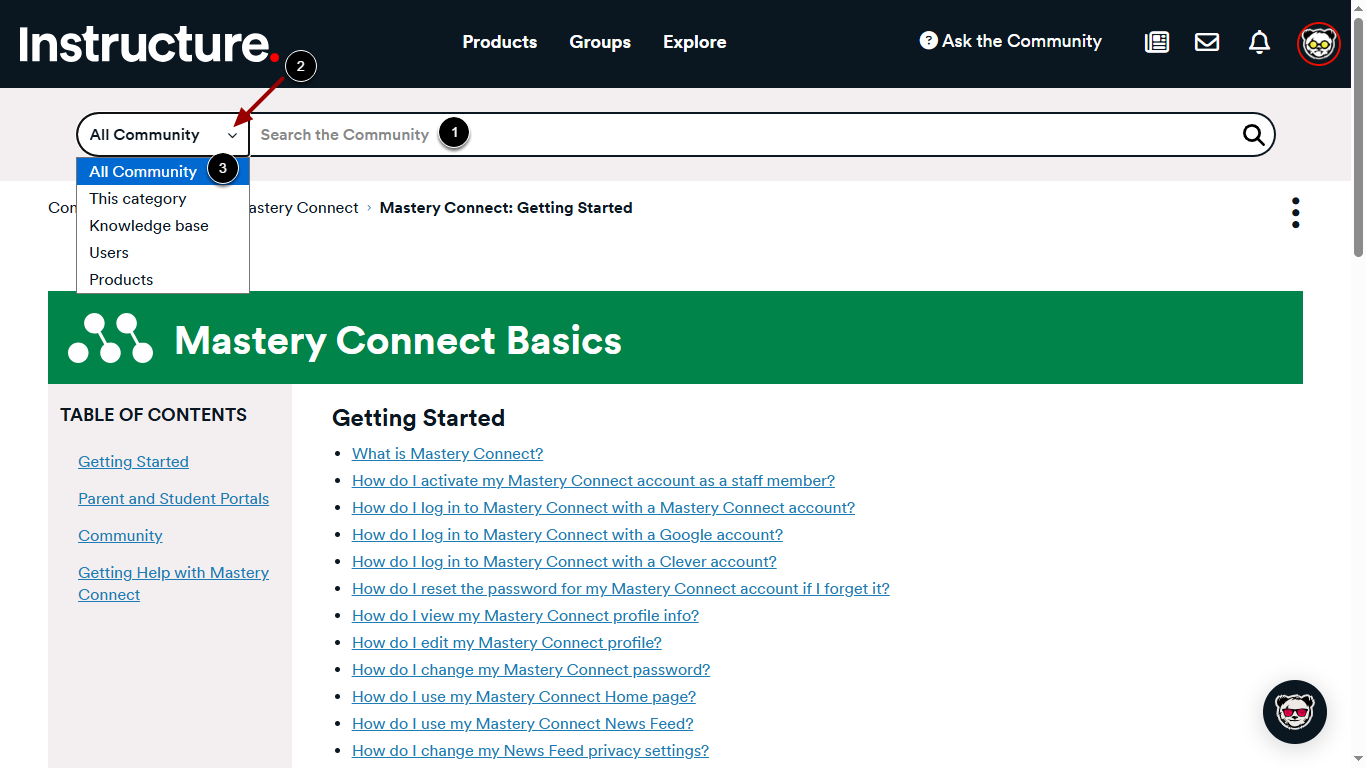This screenshot has width=1366, height=768.
Task: Open the Parent and Student Portals section
Action: [173, 498]
